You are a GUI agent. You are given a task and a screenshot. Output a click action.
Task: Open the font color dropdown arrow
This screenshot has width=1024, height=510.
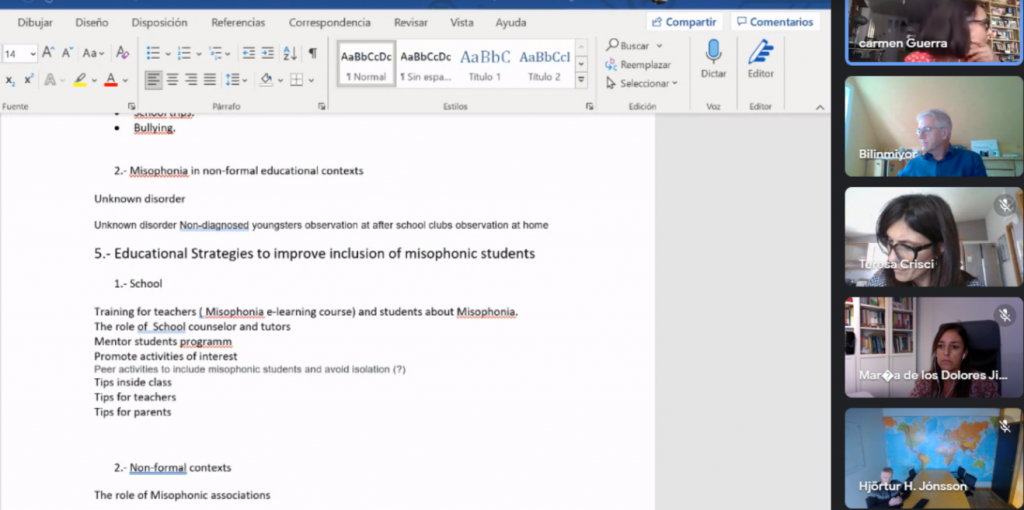tap(125, 80)
